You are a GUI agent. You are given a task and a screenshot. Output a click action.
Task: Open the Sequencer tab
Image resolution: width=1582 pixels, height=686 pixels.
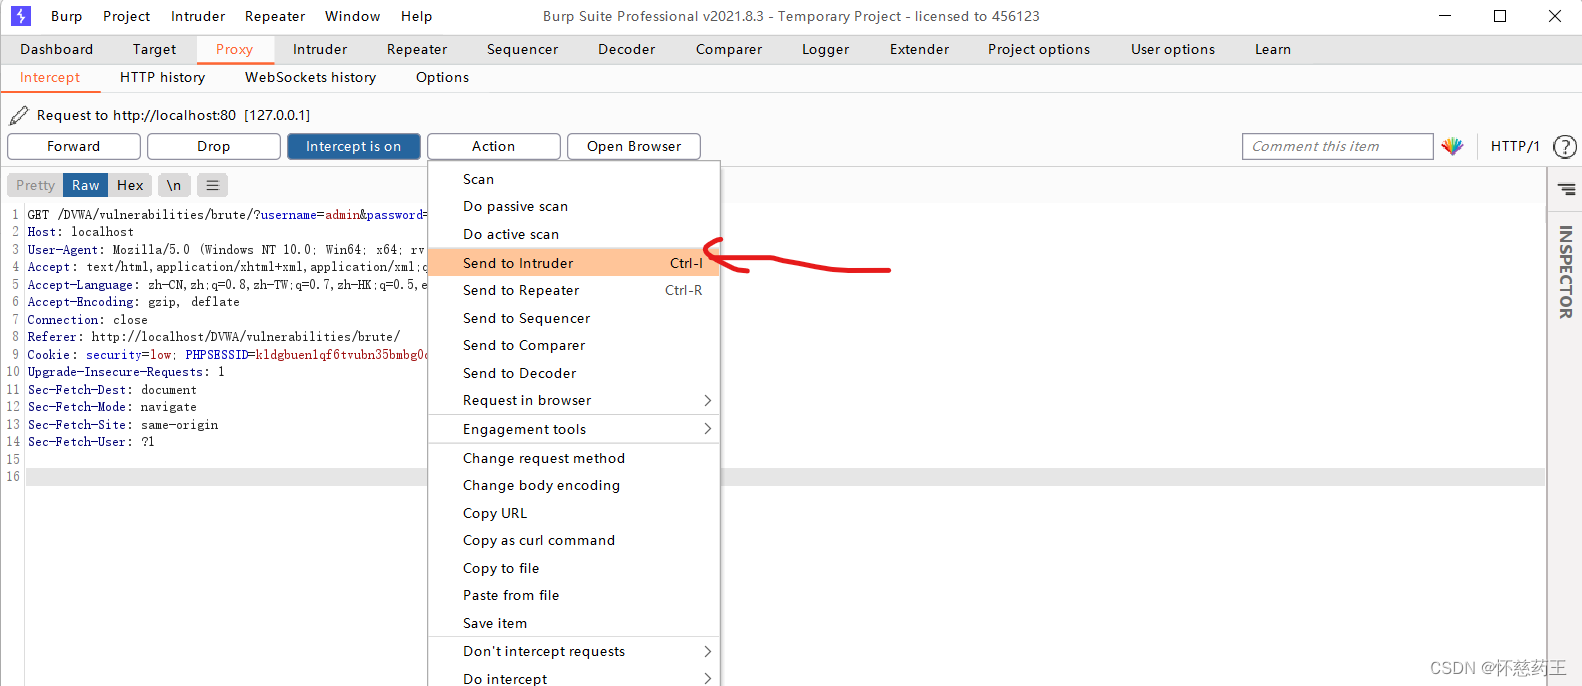point(522,49)
